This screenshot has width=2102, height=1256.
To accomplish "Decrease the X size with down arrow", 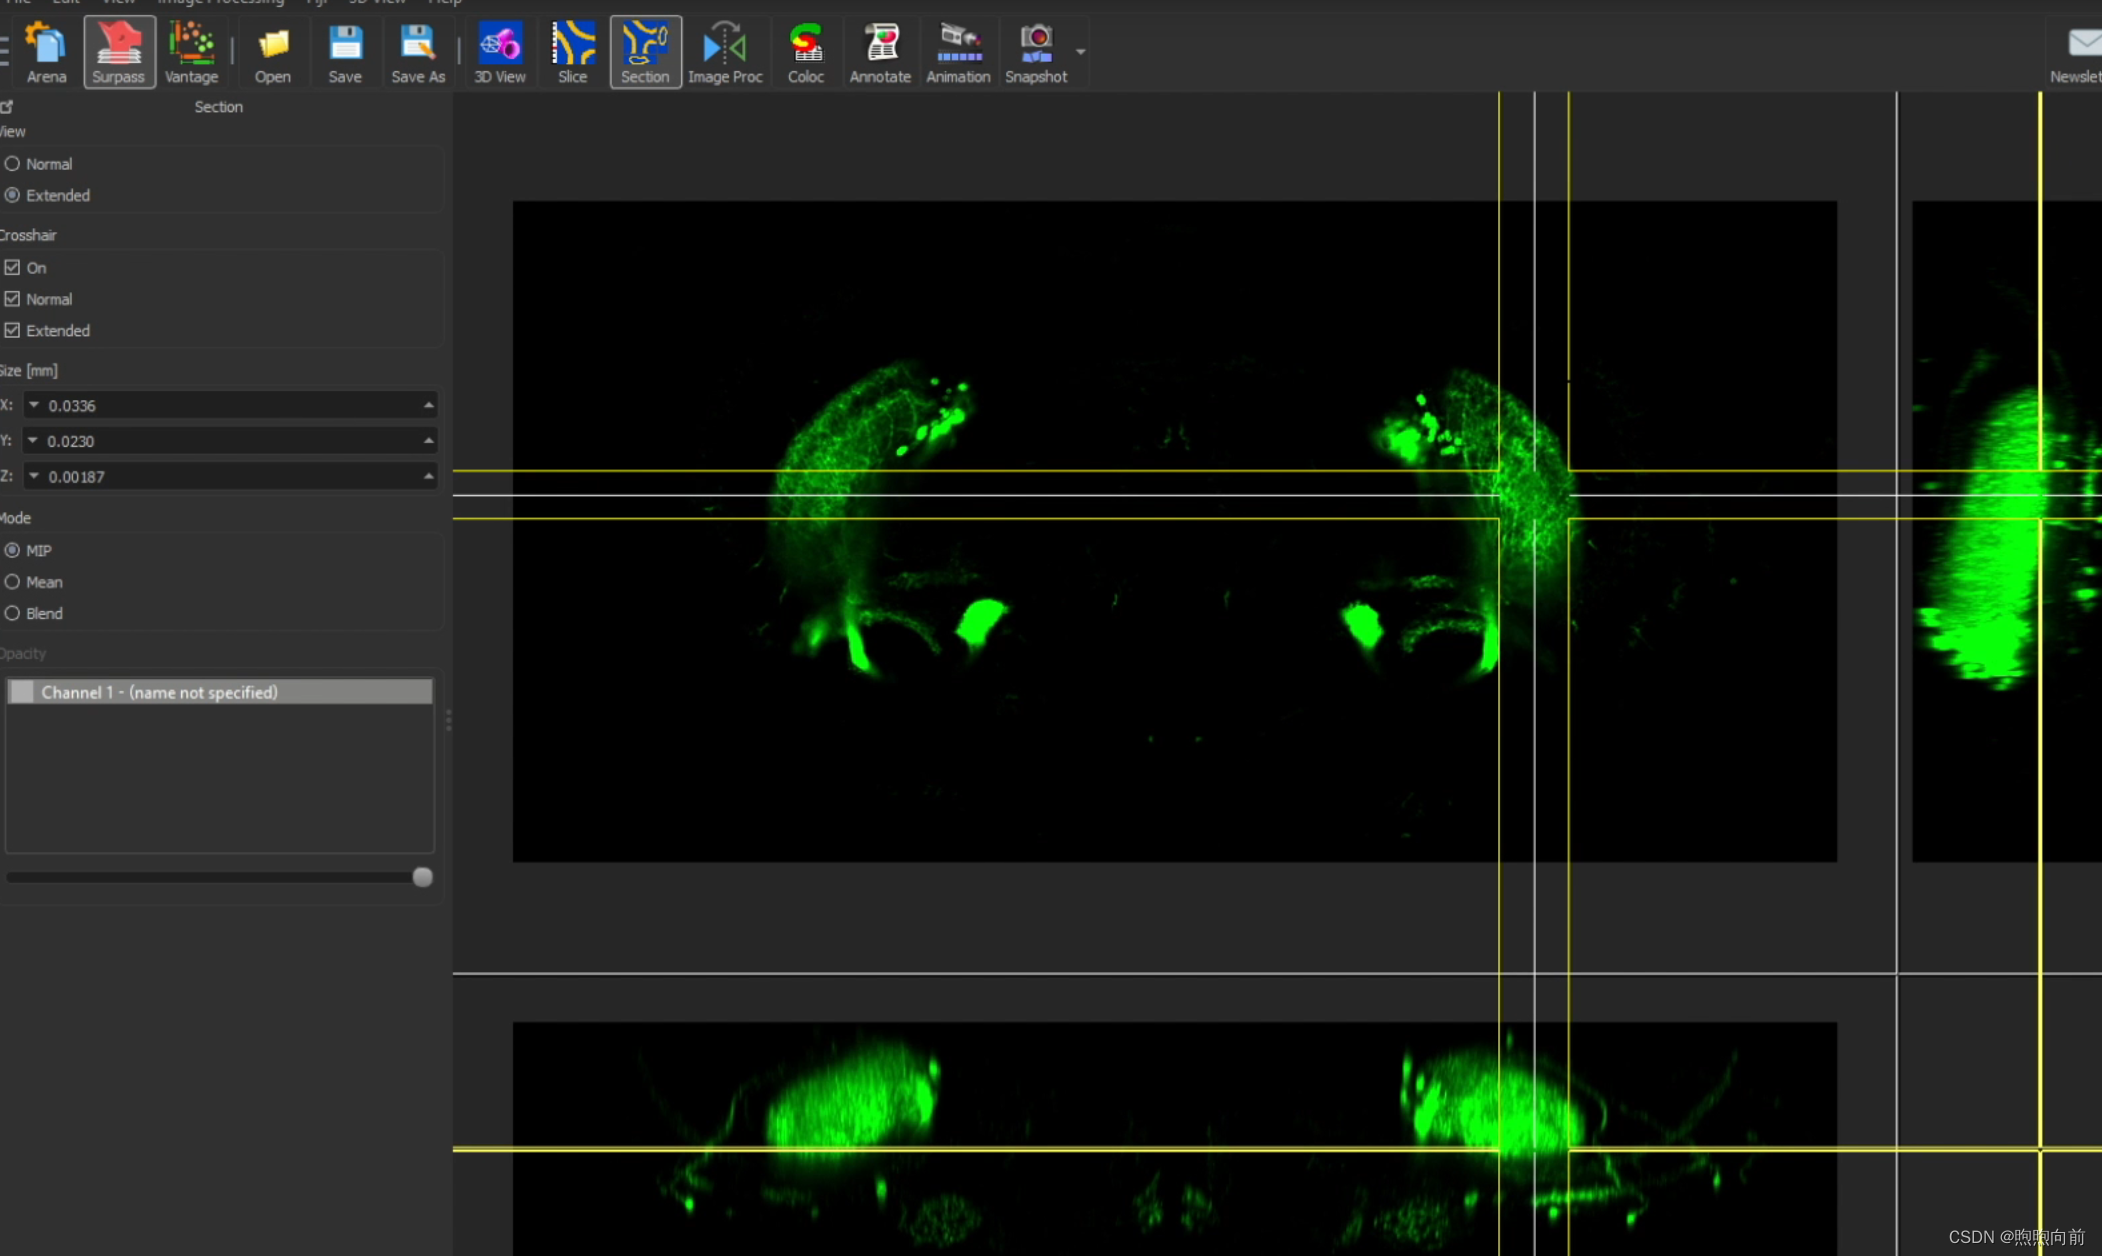I will tap(34, 405).
